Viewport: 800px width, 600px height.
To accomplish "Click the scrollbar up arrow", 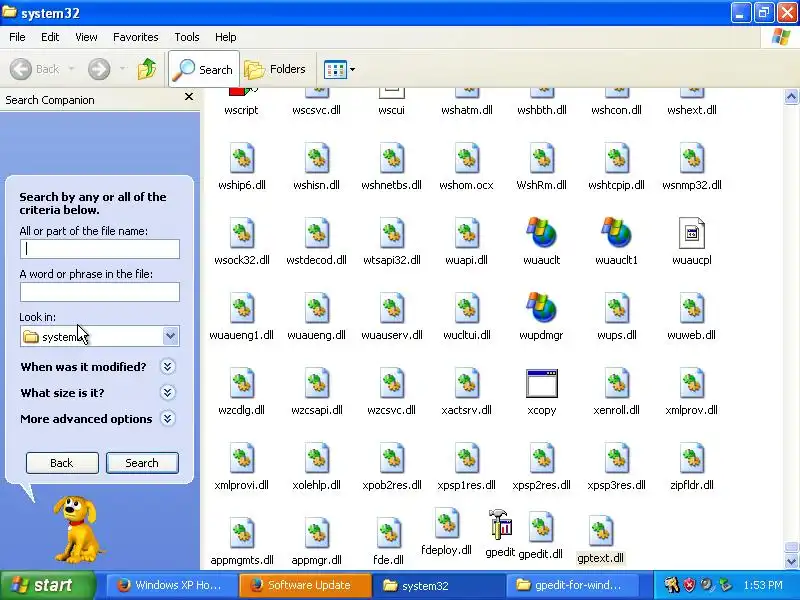I will click(791, 96).
